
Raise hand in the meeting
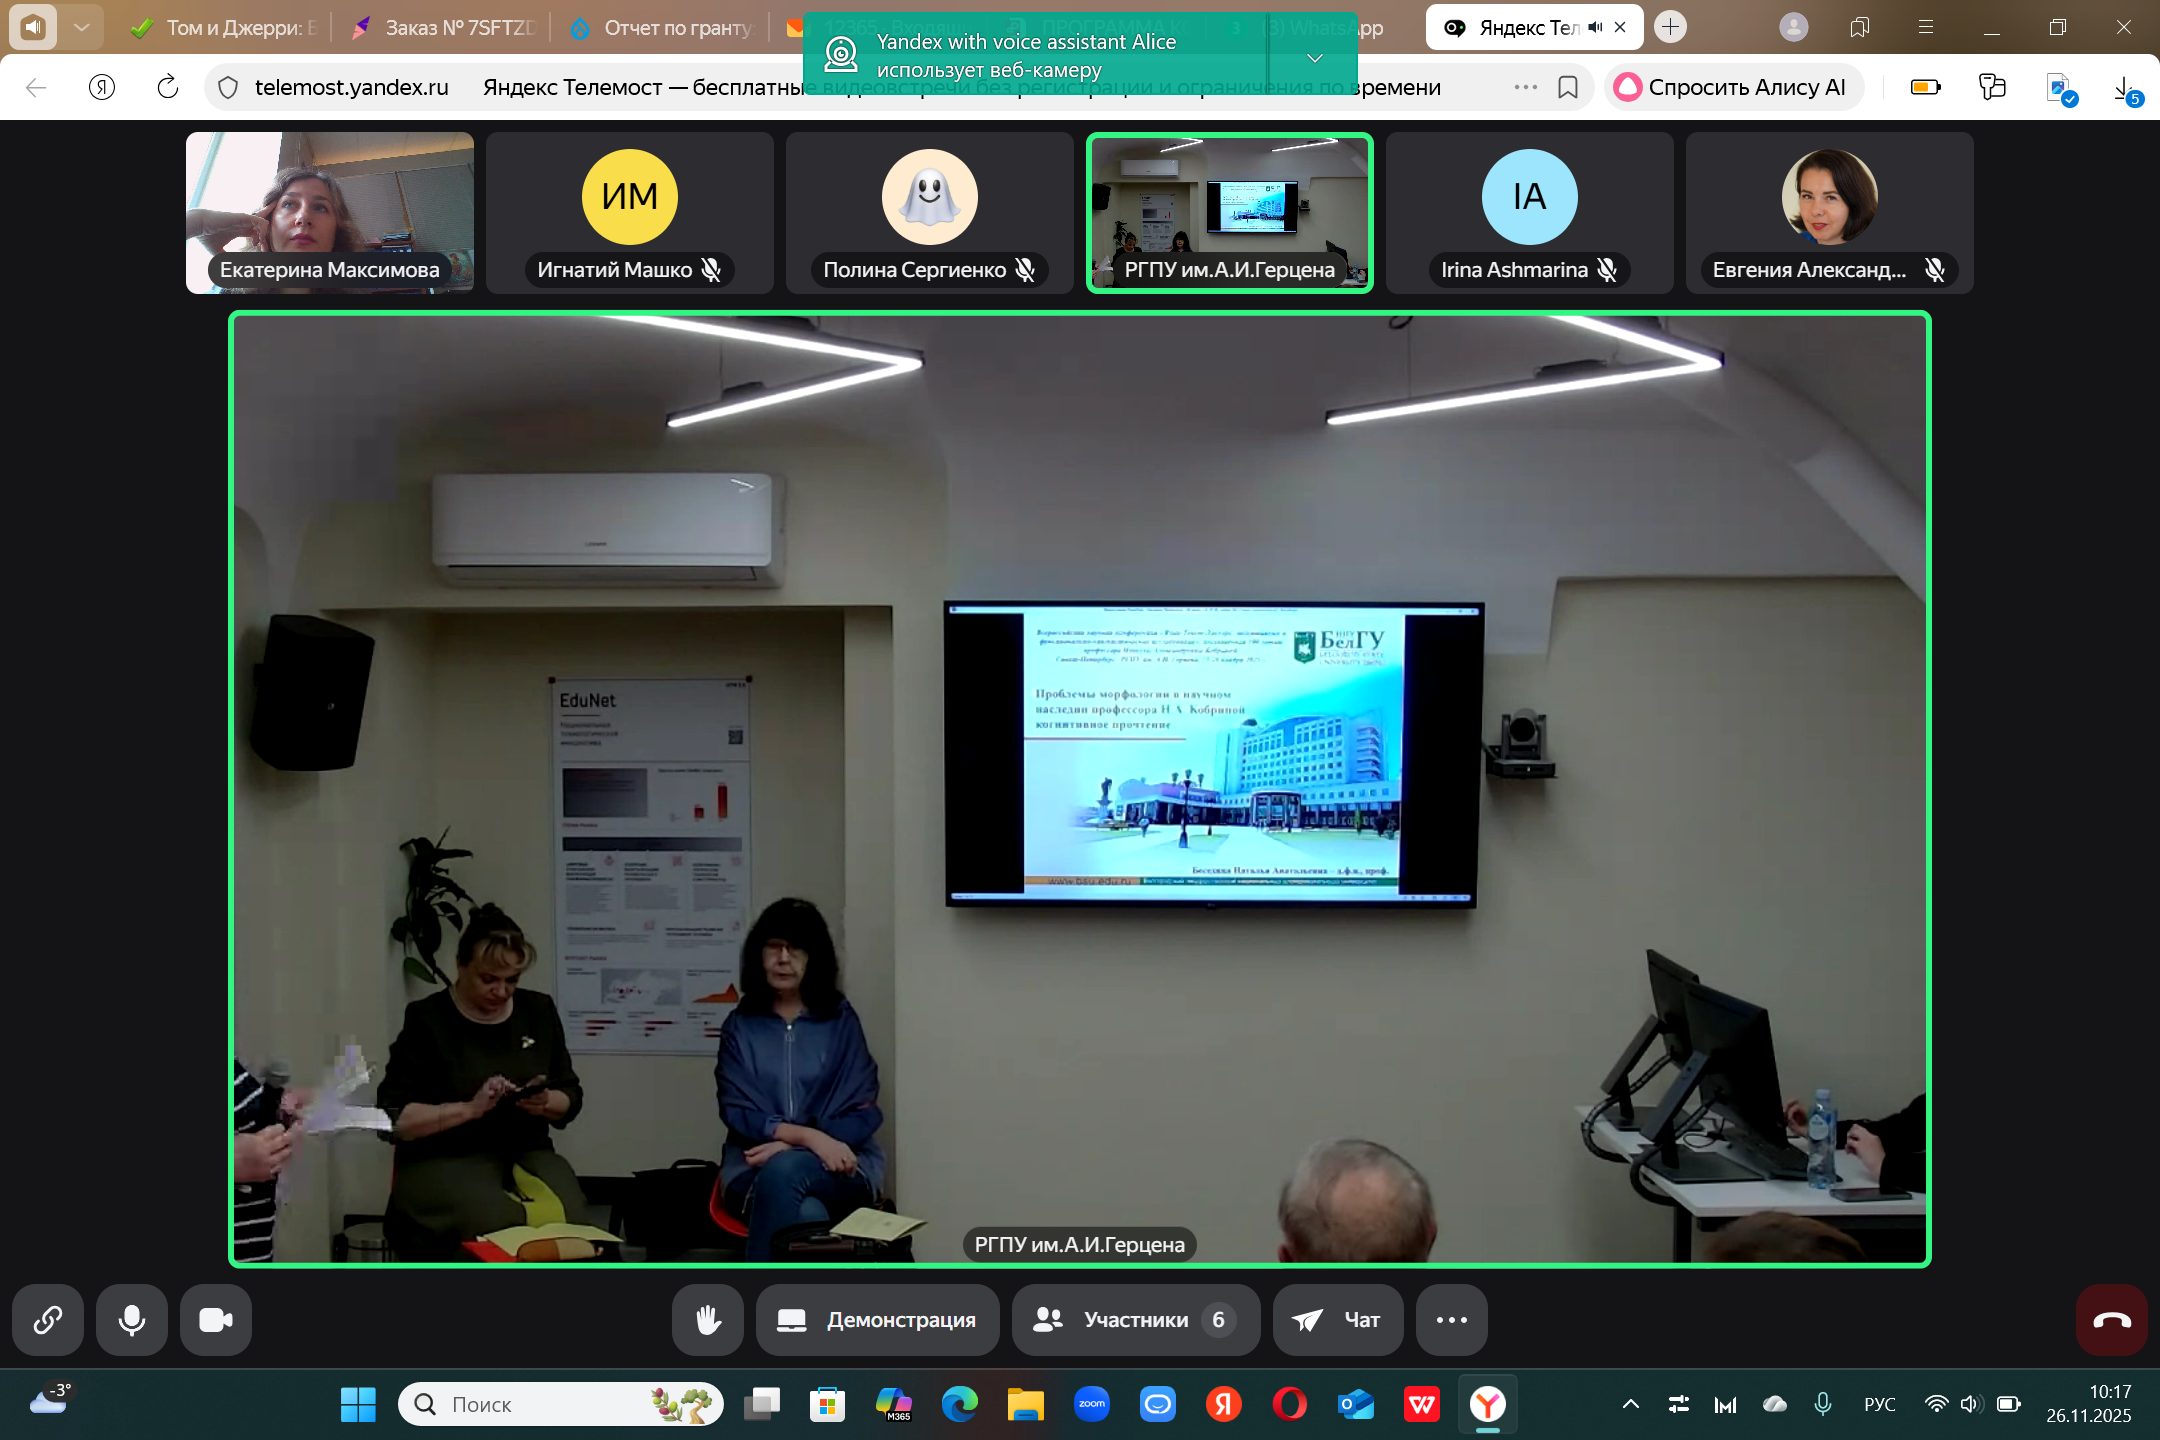(x=708, y=1320)
